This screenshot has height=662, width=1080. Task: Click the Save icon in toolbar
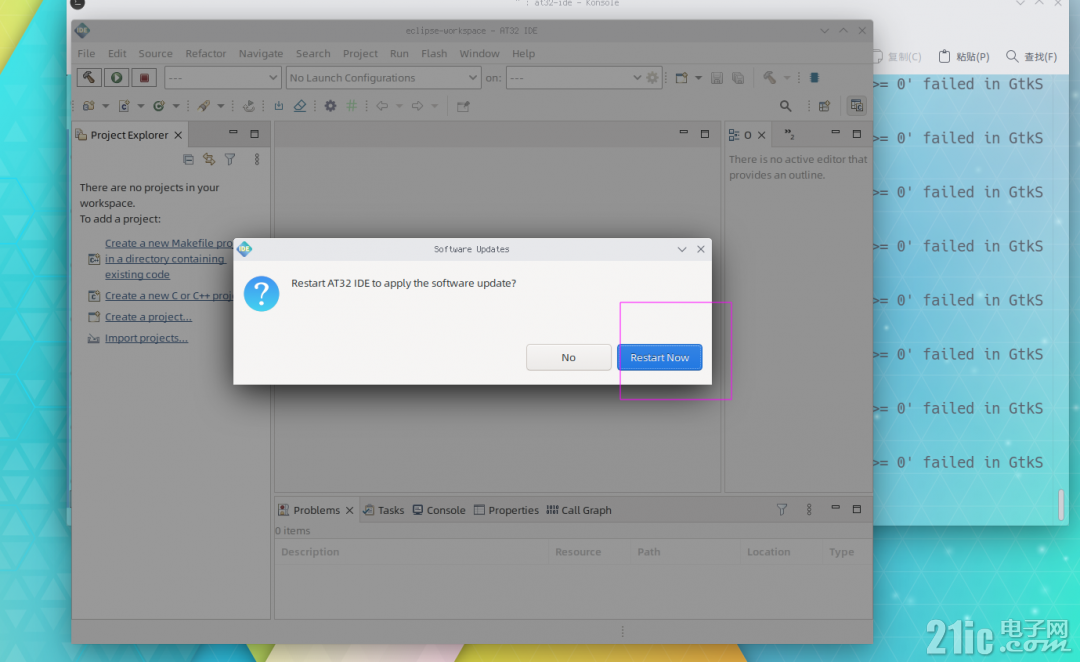coord(716,78)
